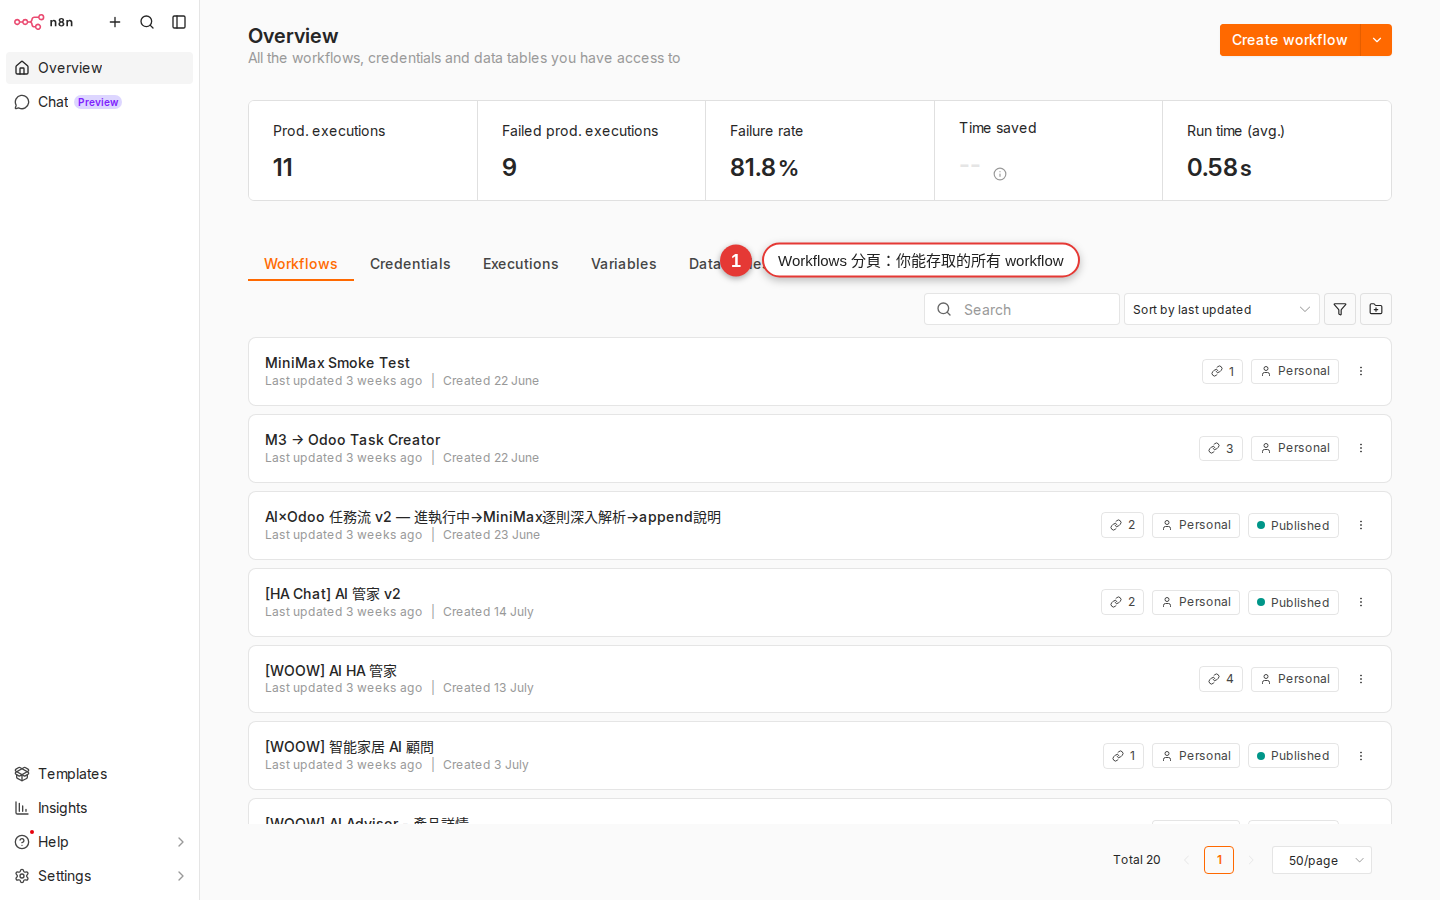
Task: Click the add folder icon
Action: tap(1376, 309)
